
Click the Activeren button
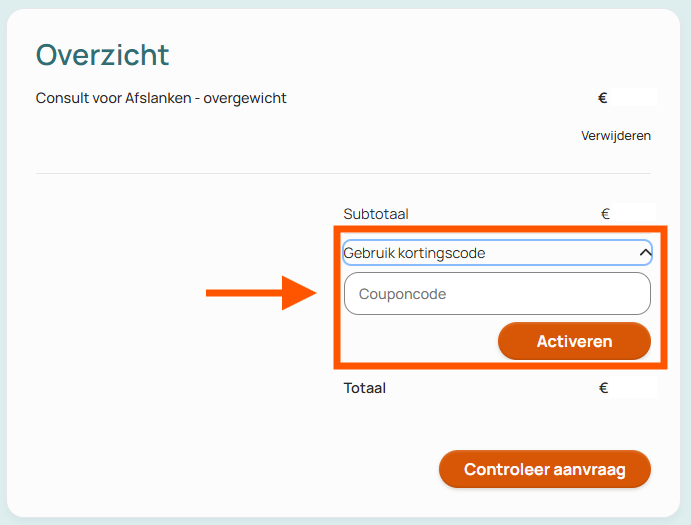[x=574, y=341]
